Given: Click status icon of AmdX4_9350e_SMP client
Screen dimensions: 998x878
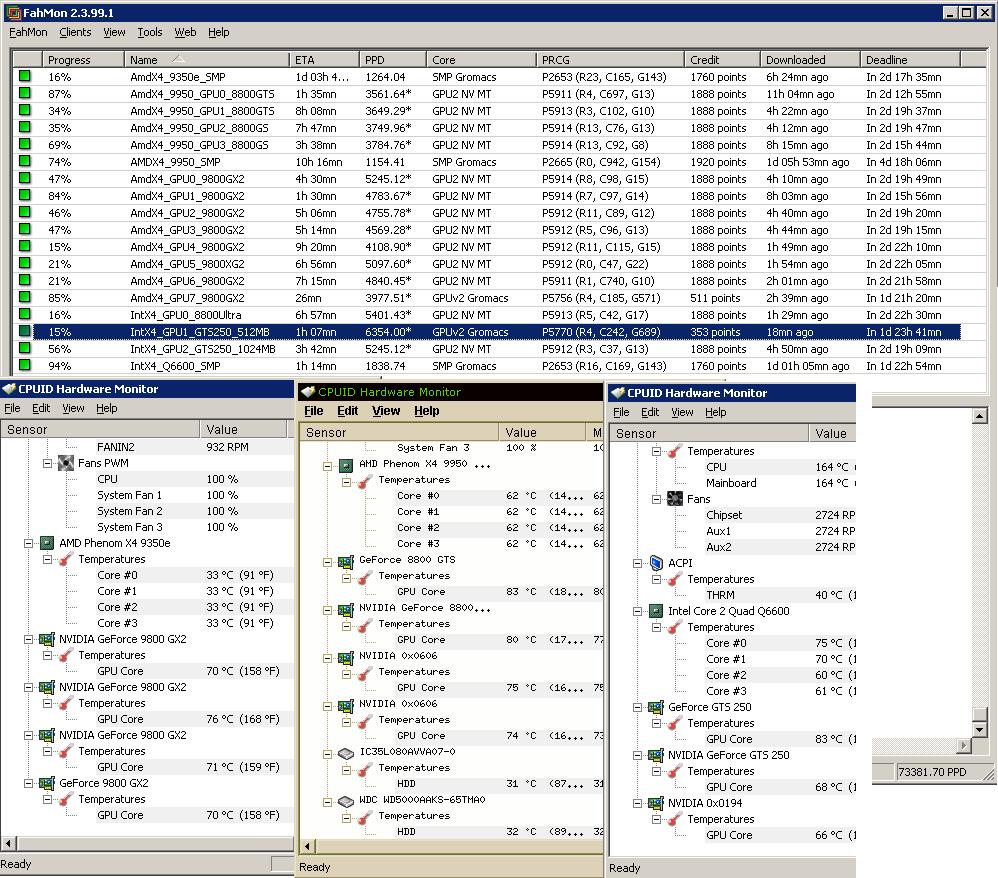Looking at the screenshot, I should (24, 76).
